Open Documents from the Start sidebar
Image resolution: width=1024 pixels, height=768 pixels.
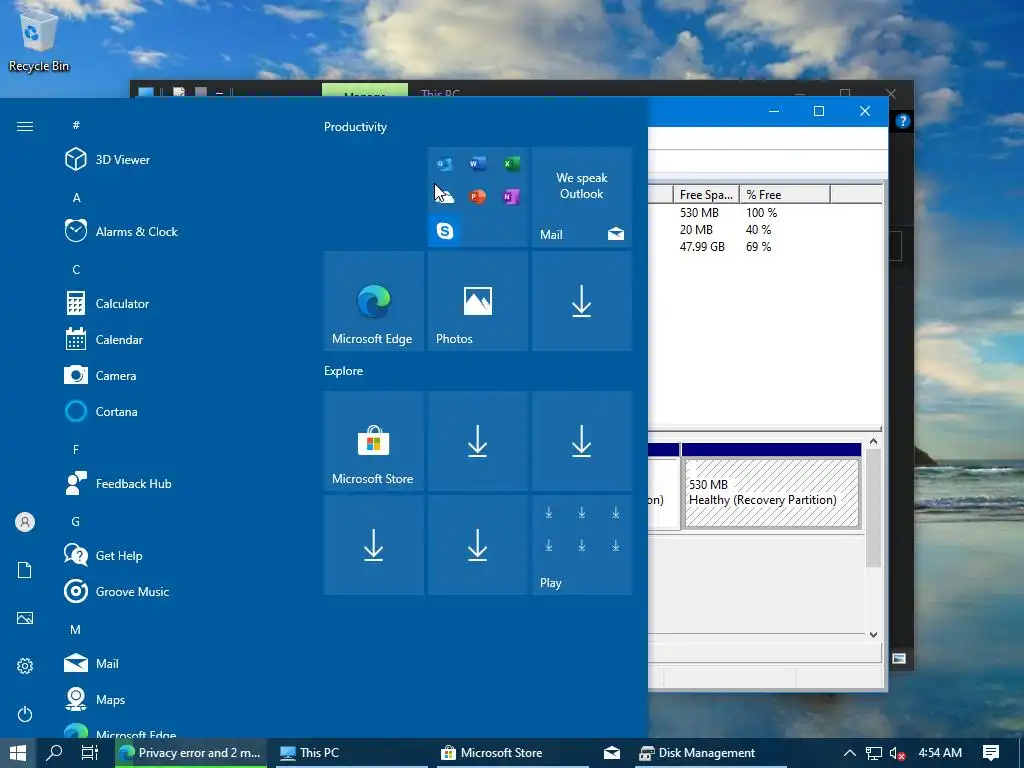pyautogui.click(x=25, y=570)
